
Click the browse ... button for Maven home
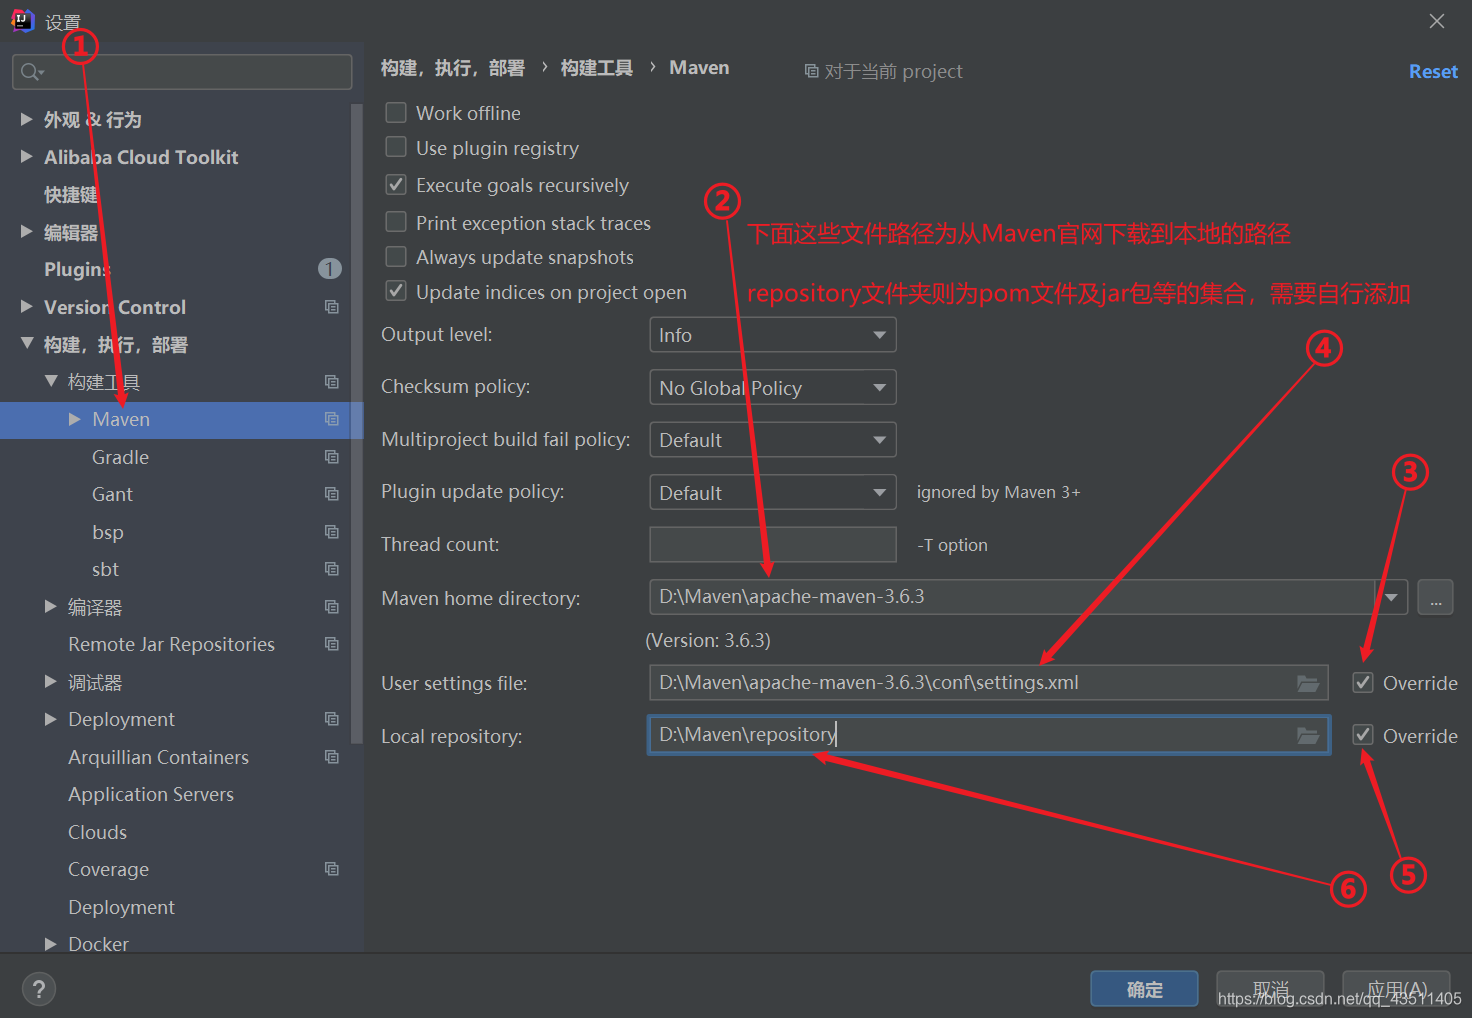pos(1436,598)
